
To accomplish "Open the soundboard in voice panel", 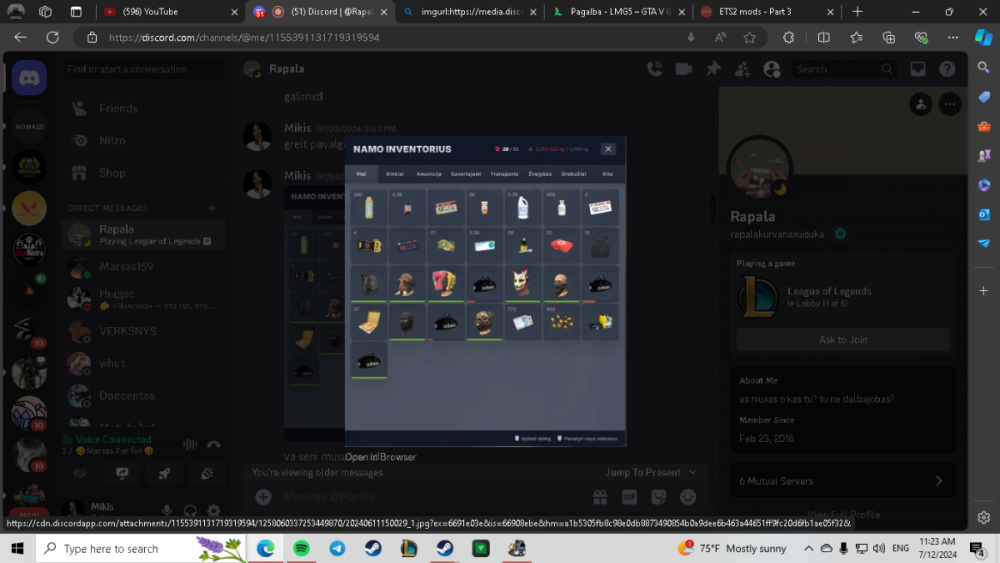I will pyautogui.click(x=207, y=473).
